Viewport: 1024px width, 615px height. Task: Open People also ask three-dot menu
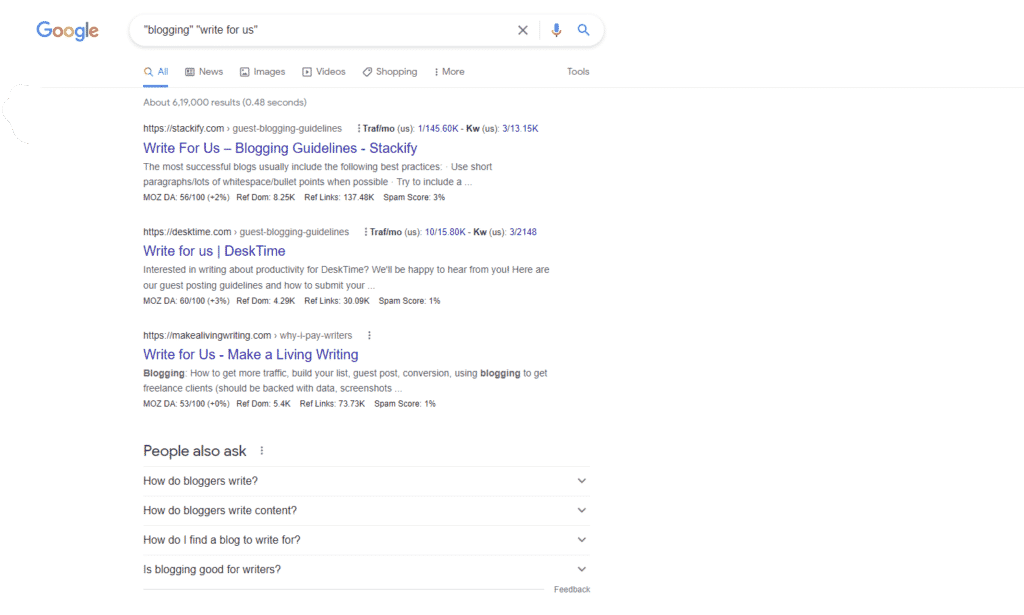point(262,450)
